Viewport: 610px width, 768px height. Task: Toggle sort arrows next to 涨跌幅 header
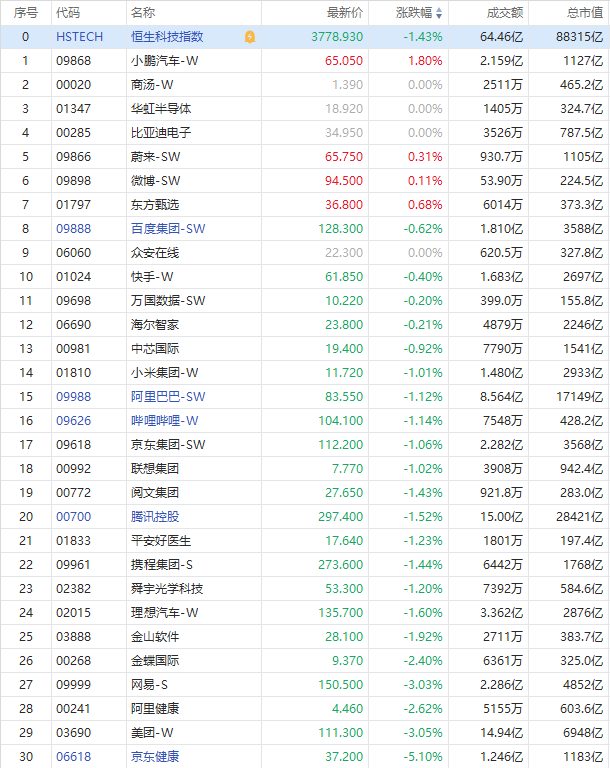439,13
